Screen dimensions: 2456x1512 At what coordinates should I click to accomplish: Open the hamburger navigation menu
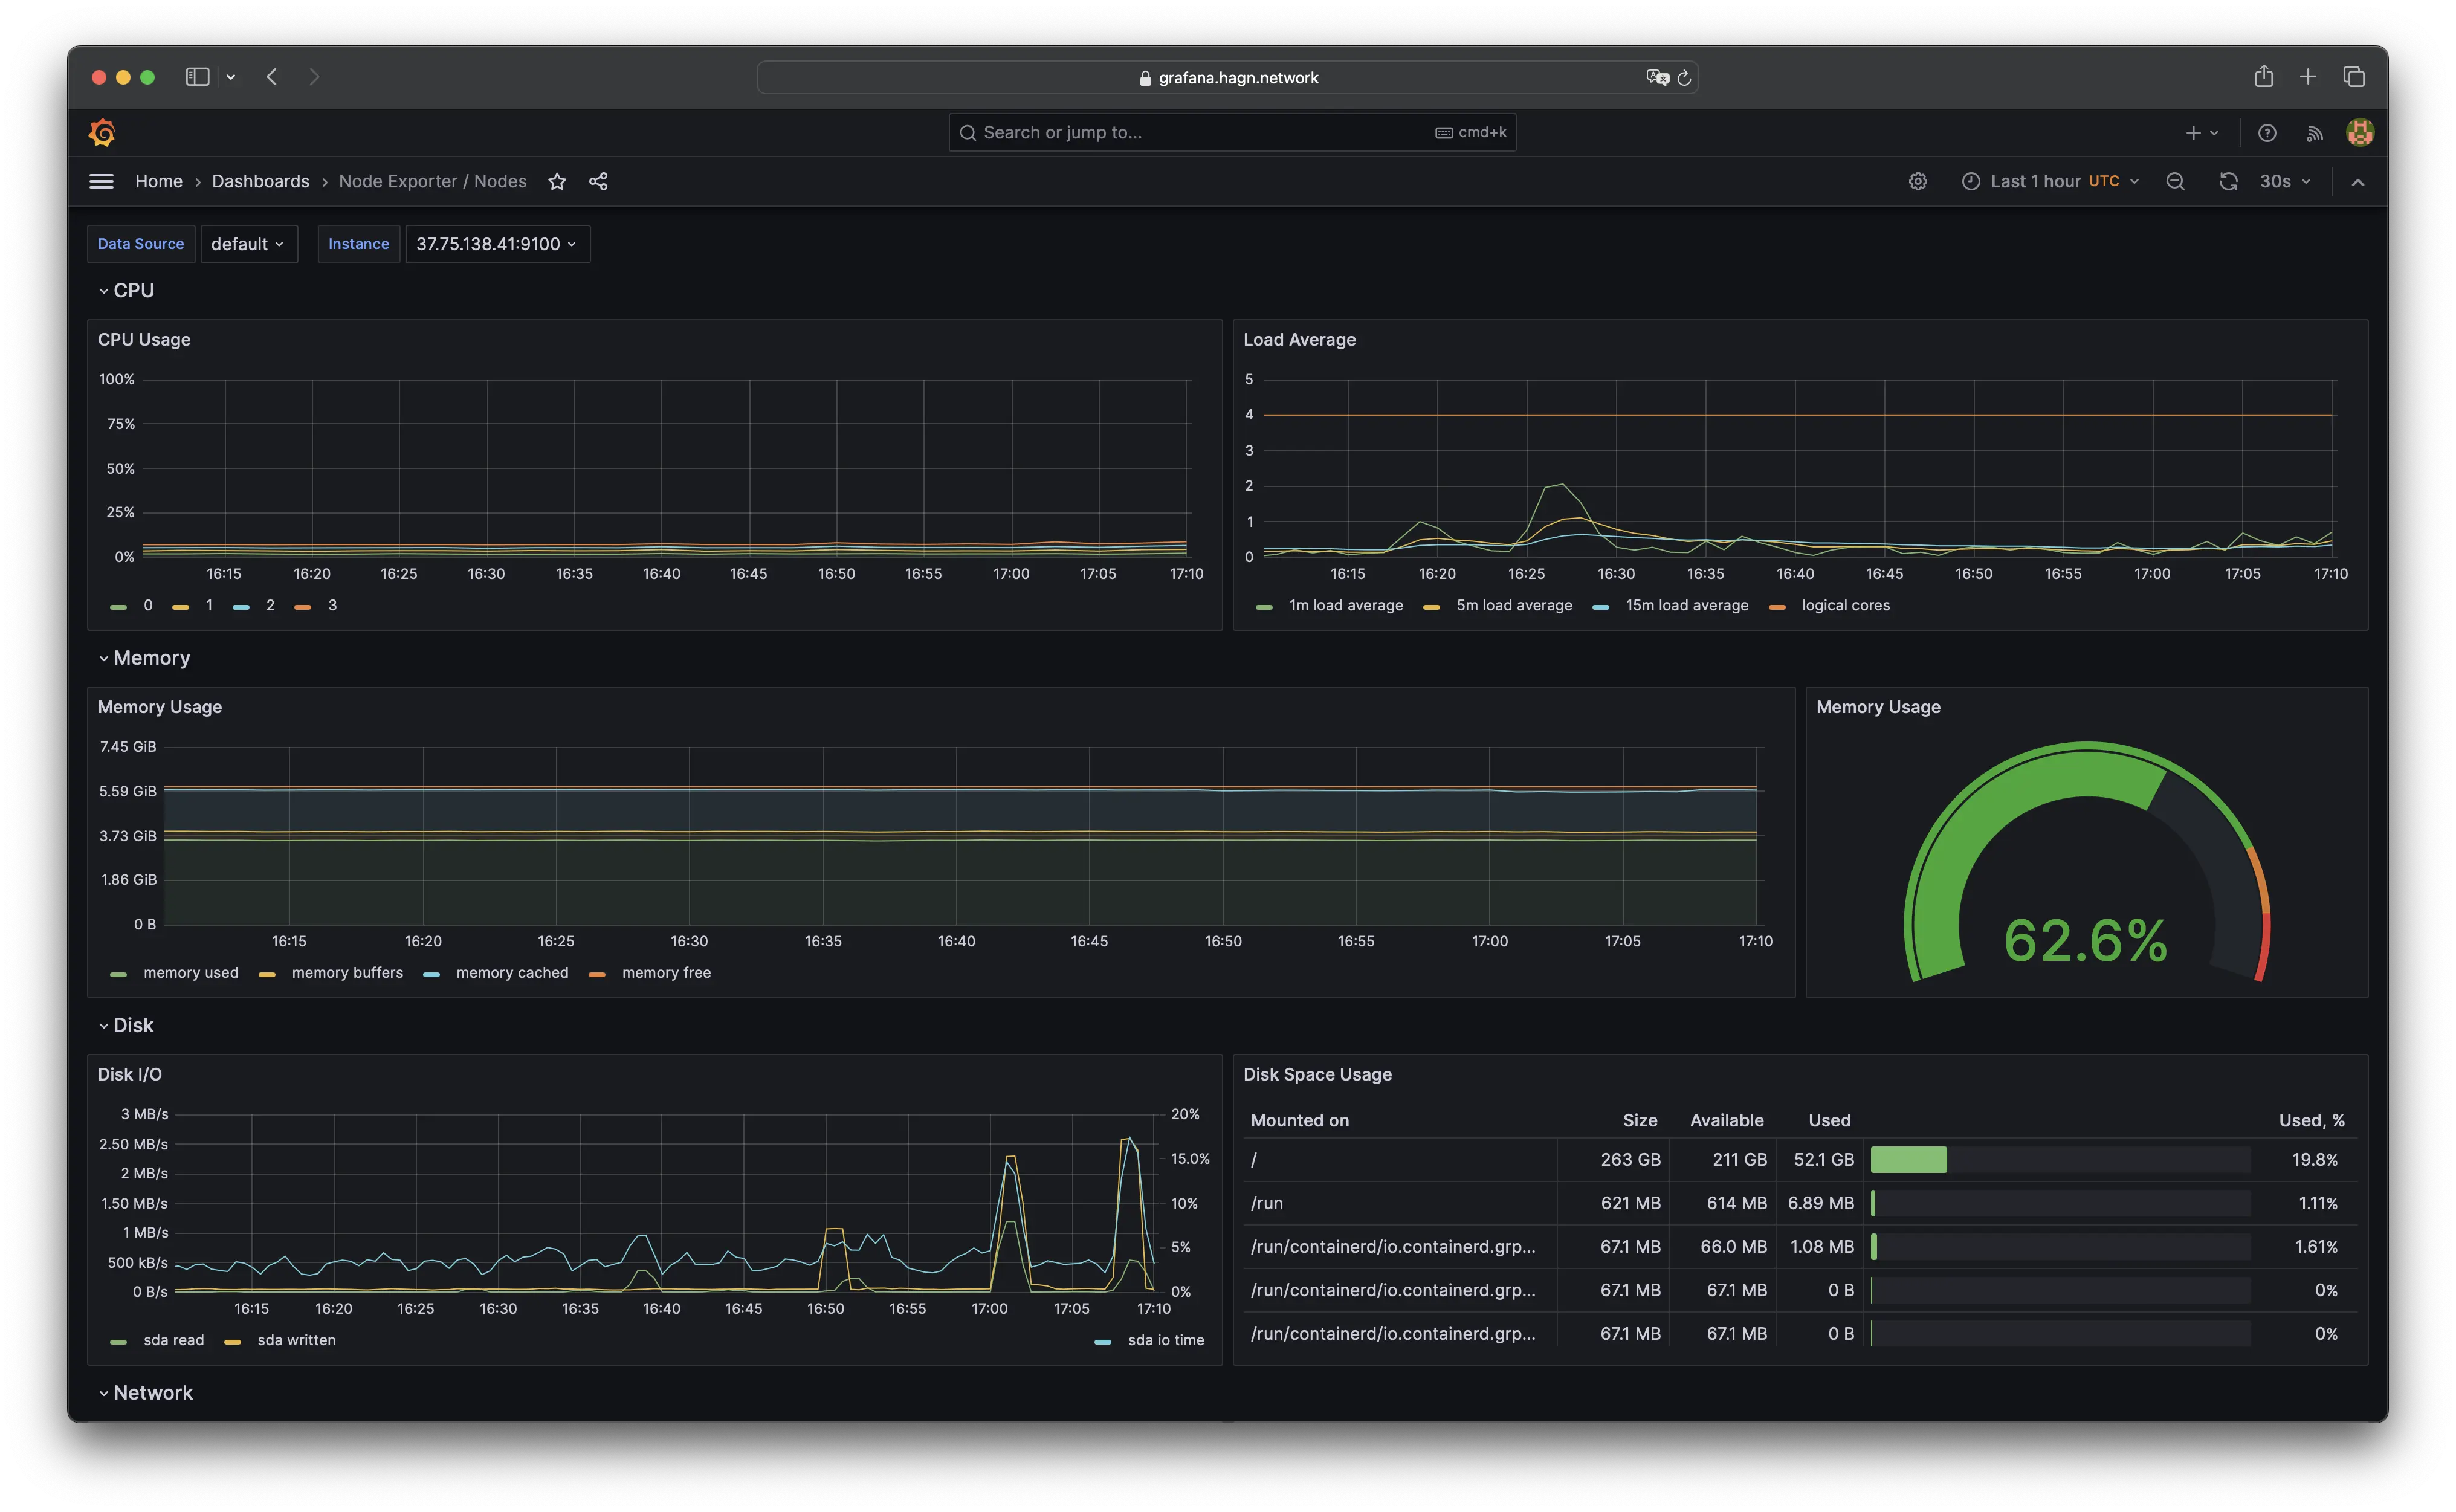101,181
